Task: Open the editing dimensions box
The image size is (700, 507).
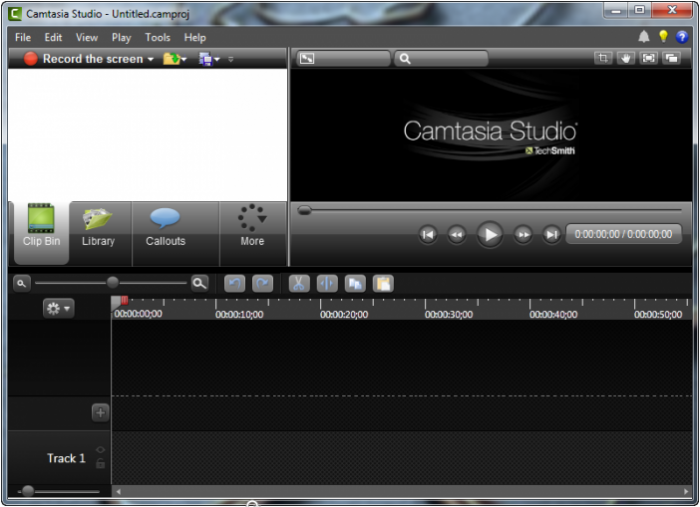Action: [x=343, y=58]
